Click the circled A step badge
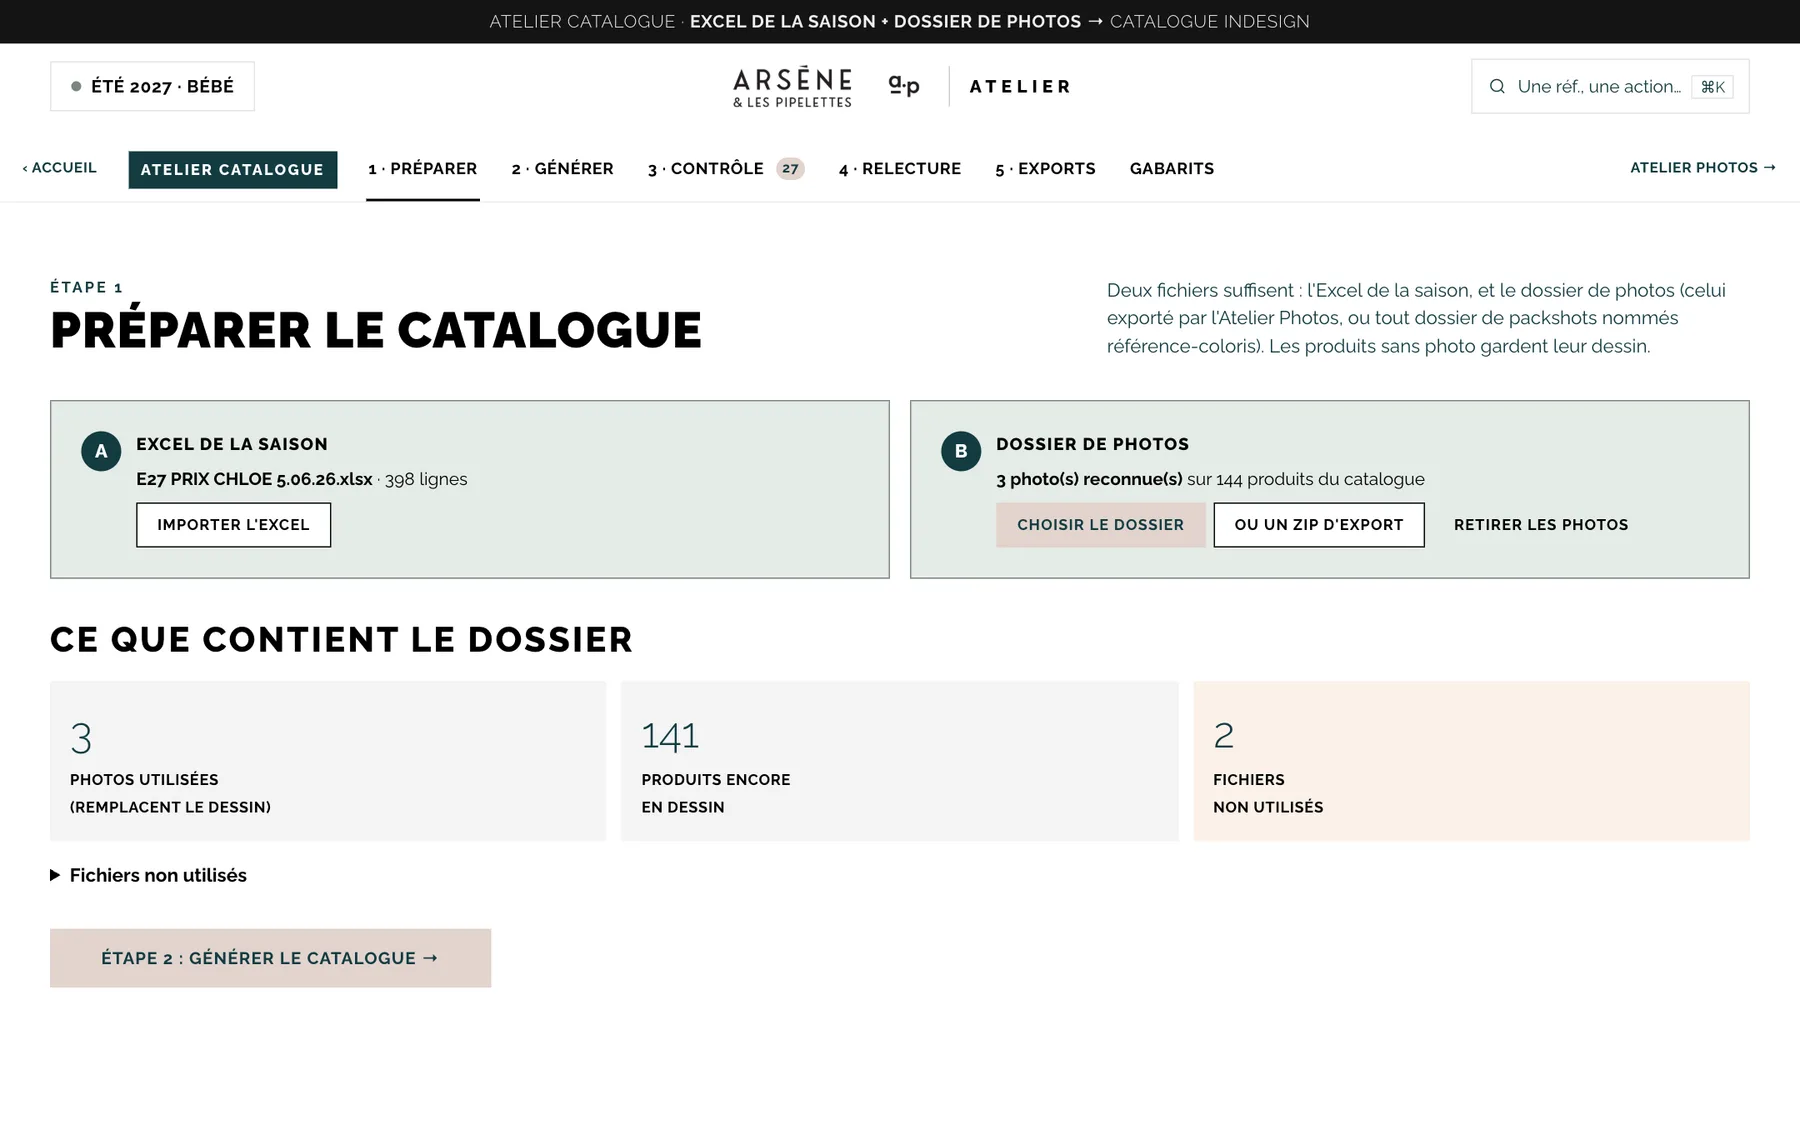 tap(101, 451)
